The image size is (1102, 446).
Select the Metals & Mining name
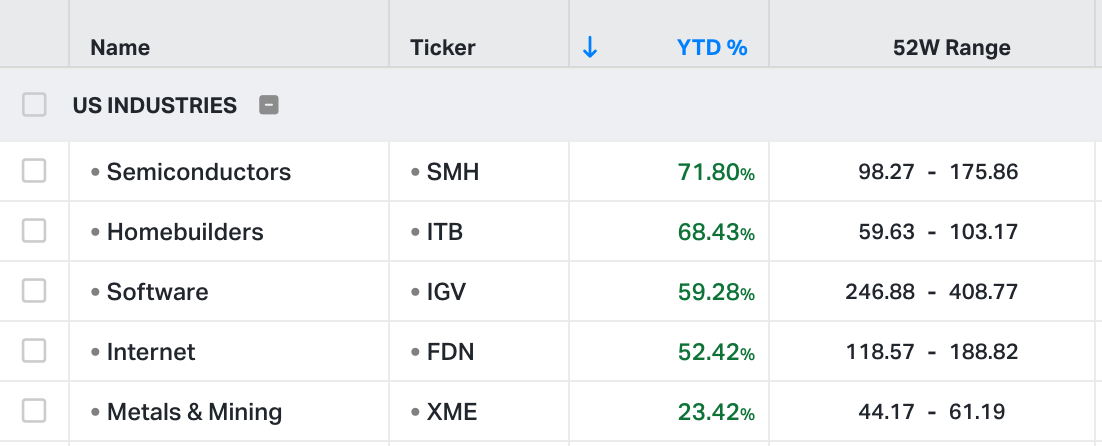tap(194, 412)
